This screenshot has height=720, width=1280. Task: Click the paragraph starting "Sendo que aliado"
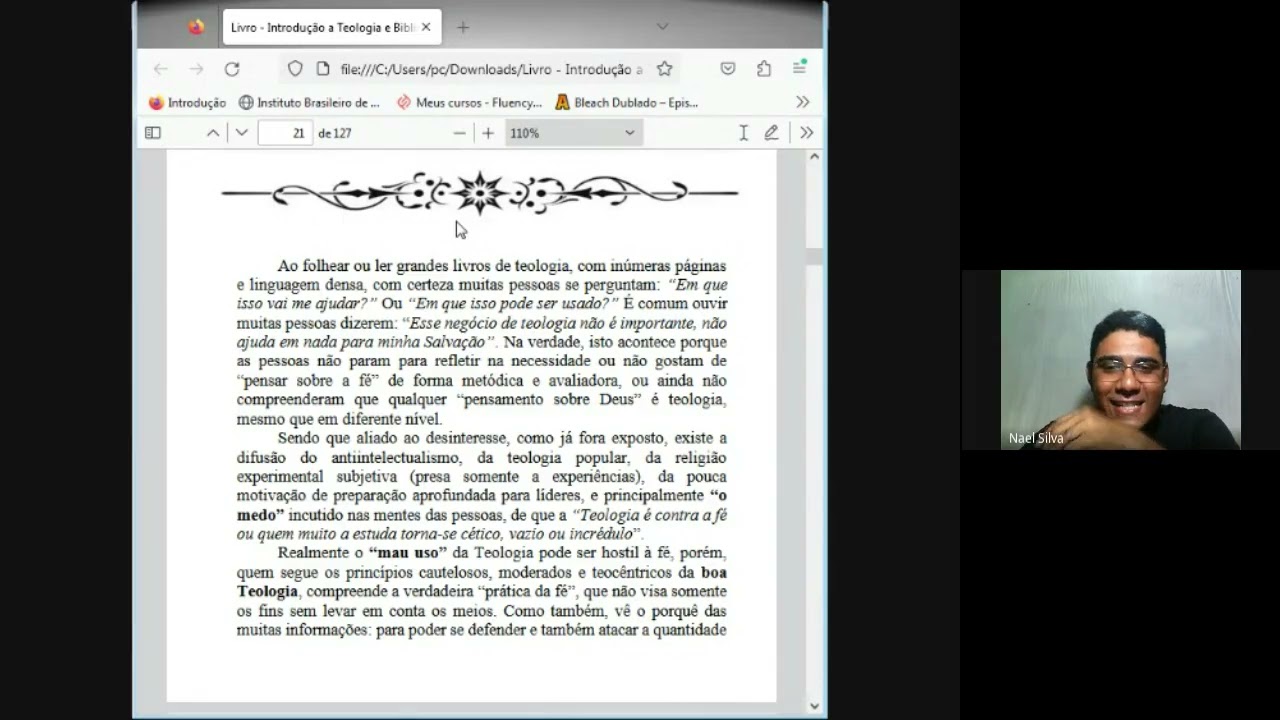[x=482, y=486]
